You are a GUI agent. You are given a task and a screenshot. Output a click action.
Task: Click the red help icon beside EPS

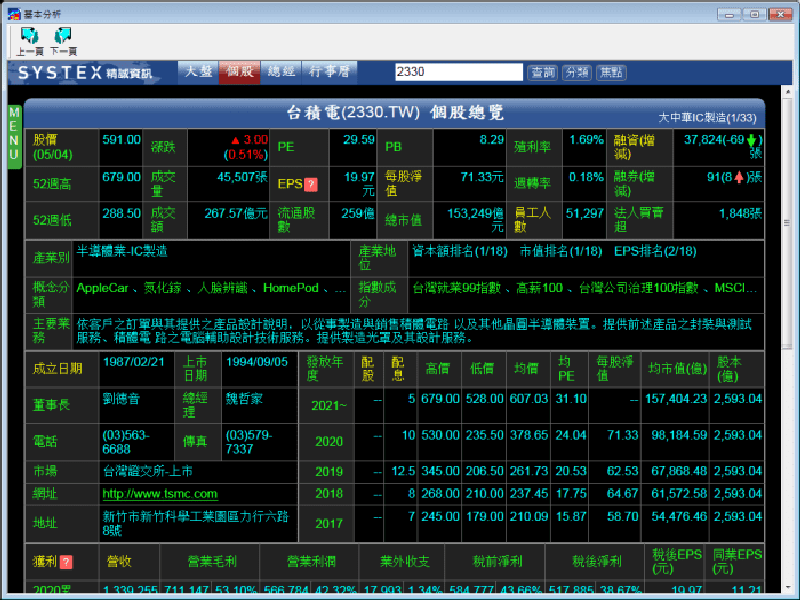click(x=310, y=184)
